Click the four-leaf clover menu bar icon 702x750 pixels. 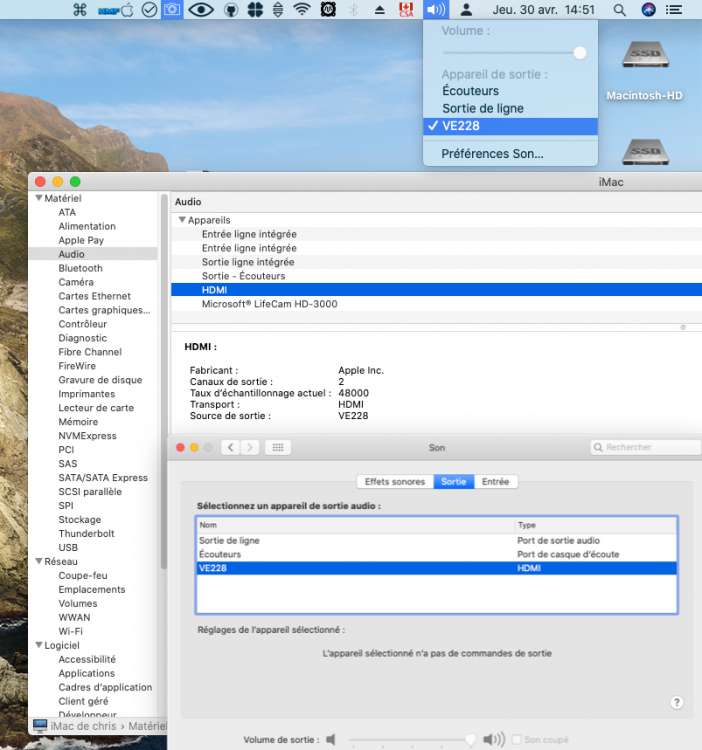(255, 10)
